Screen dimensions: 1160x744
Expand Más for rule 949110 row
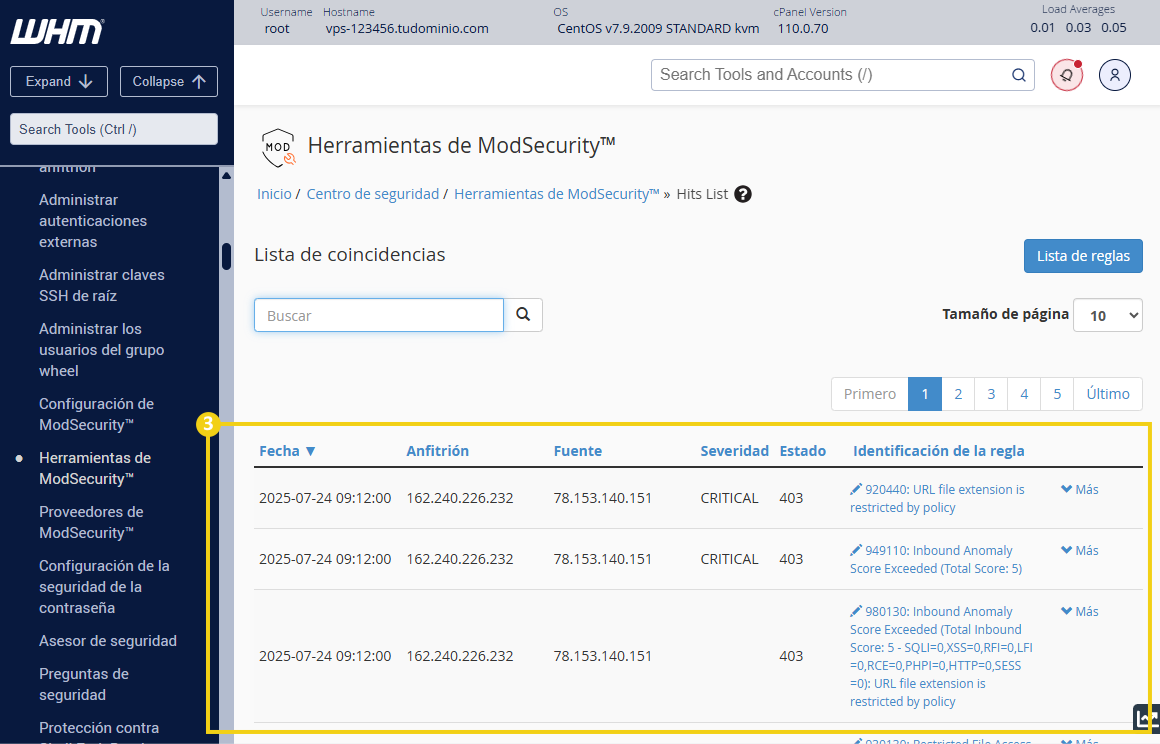point(1079,549)
